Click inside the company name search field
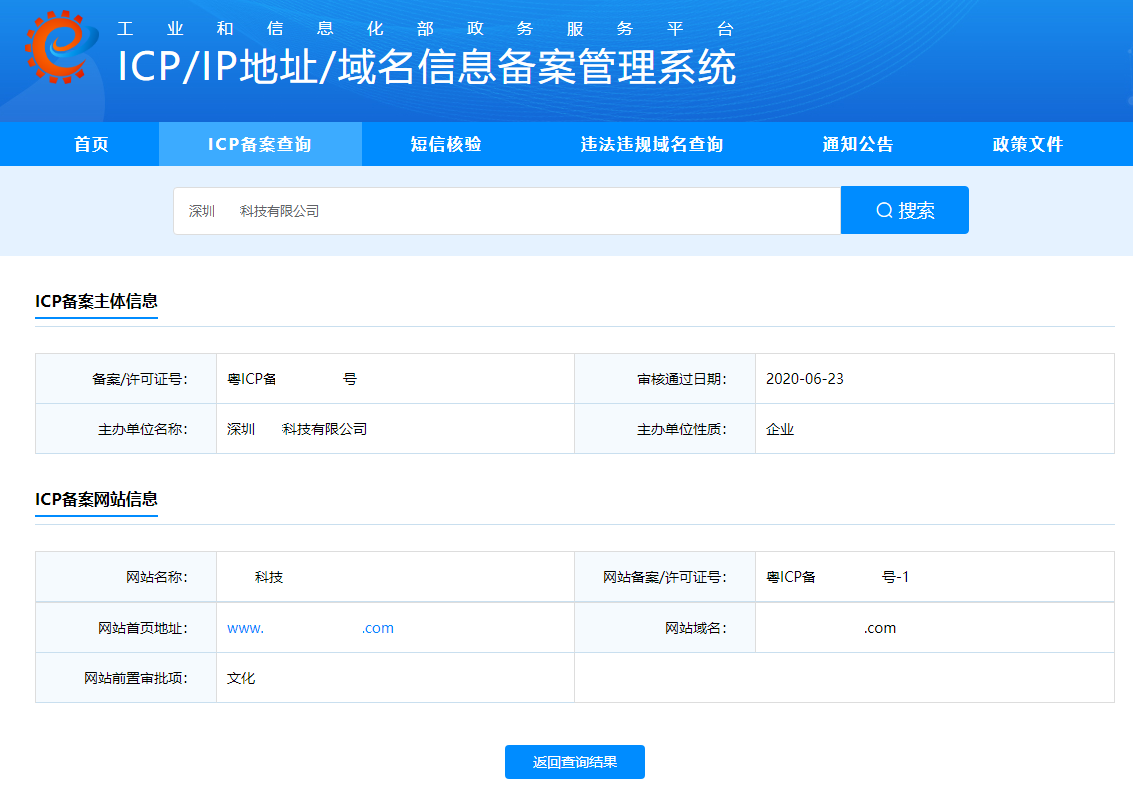1133x803 pixels. click(x=500, y=209)
